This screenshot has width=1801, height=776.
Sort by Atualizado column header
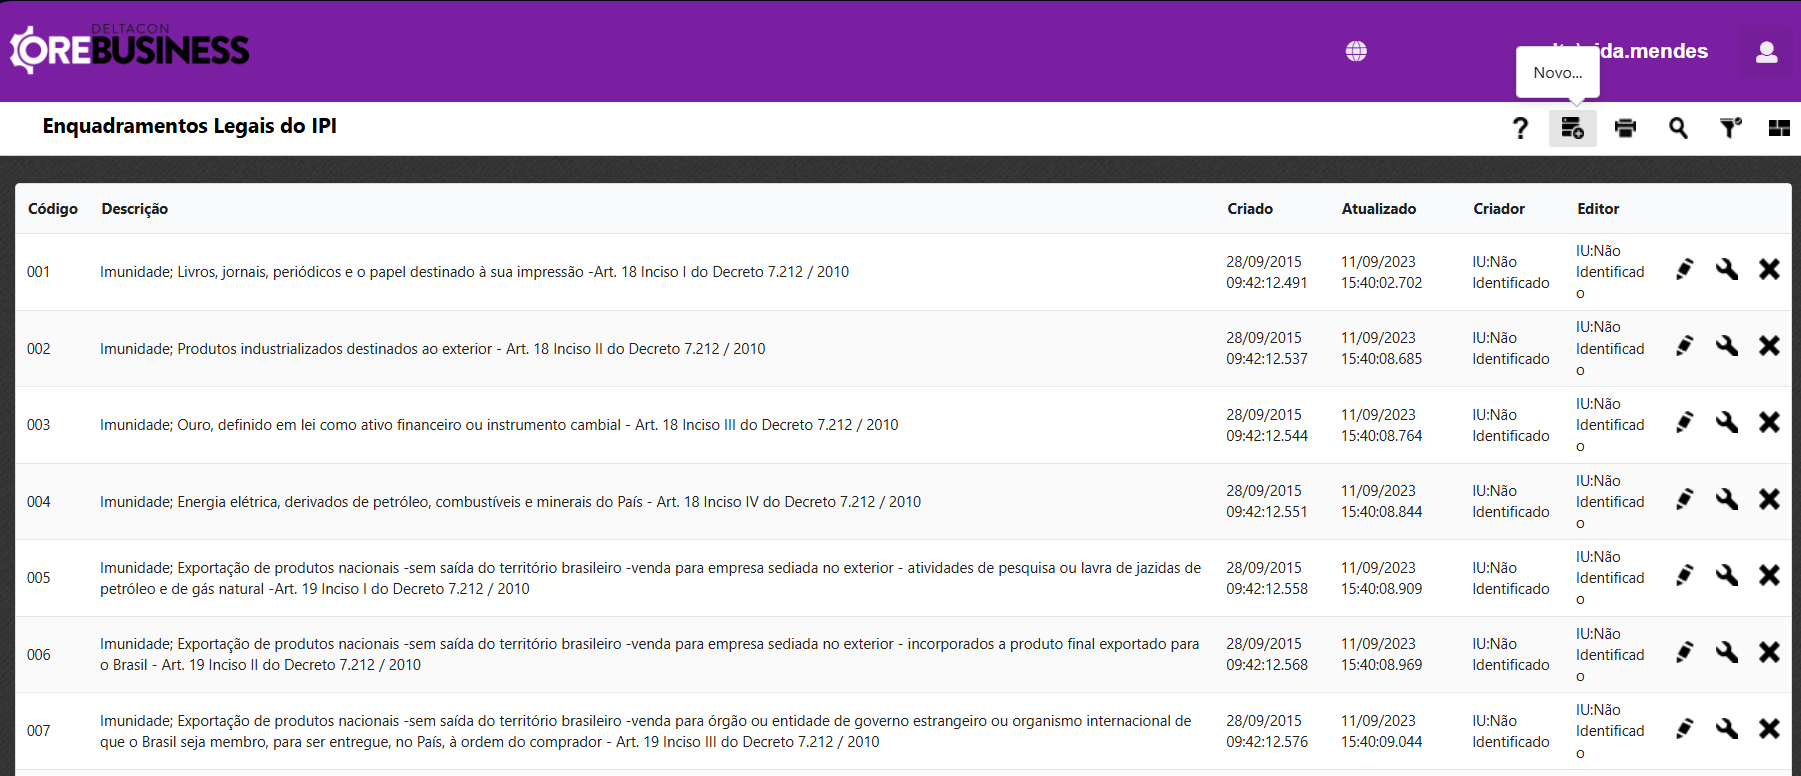[x=1378, y=209]
